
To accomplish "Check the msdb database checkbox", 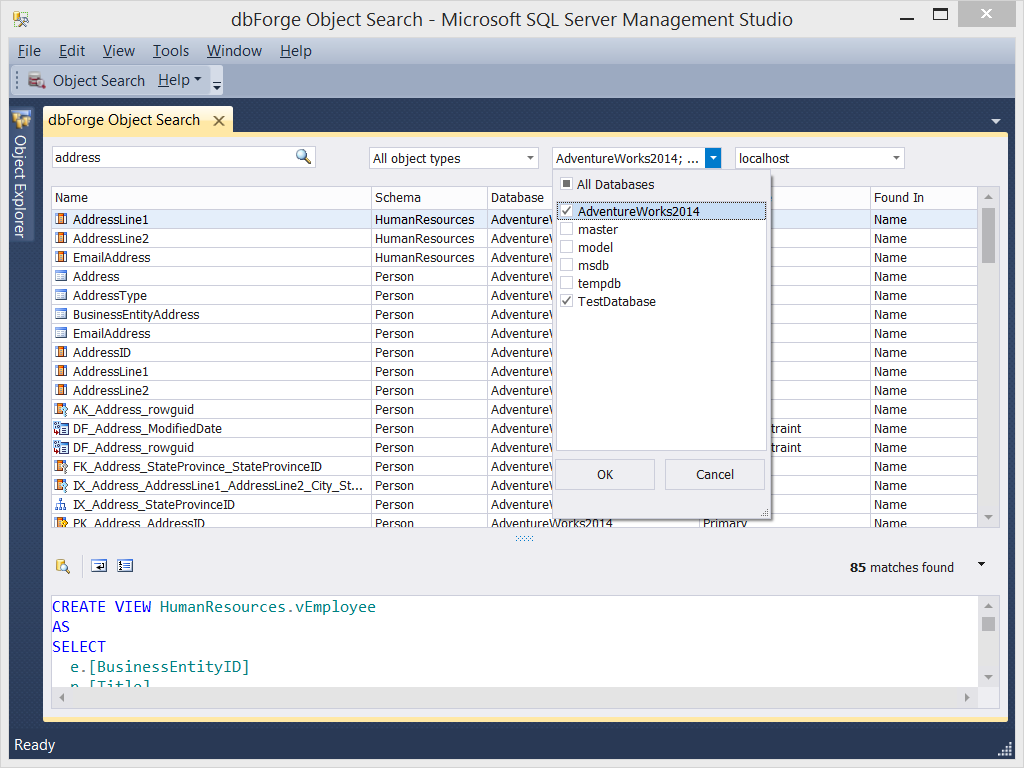I will tap(566, 264).
